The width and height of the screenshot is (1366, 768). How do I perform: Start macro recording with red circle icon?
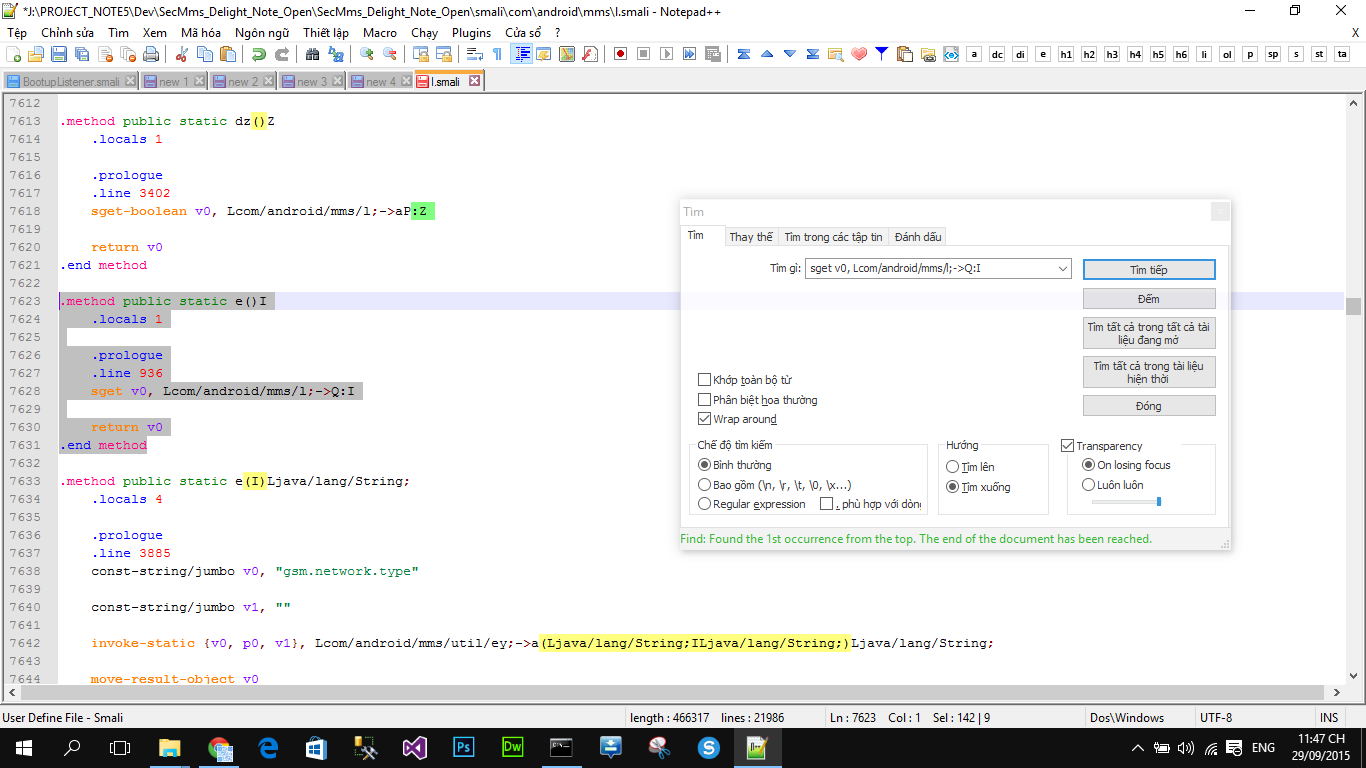(x=621, y=54)
